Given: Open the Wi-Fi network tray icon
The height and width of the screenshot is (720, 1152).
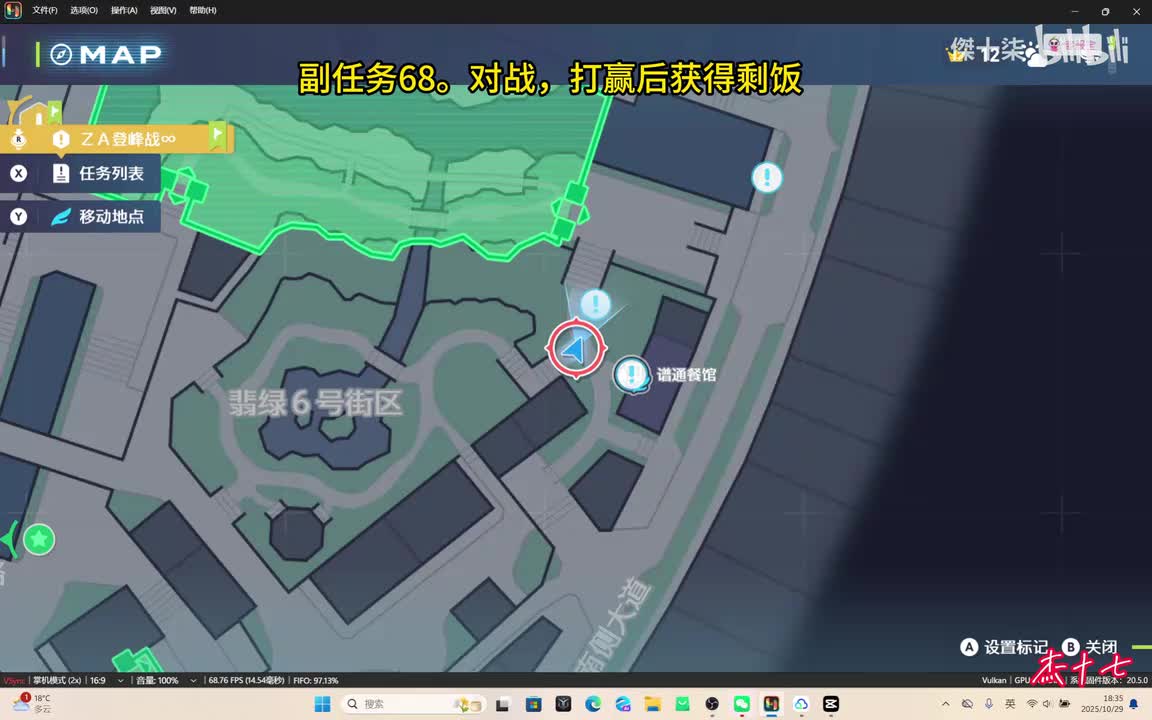Looking at the screenshot, I should click(x=1032, y=704).
